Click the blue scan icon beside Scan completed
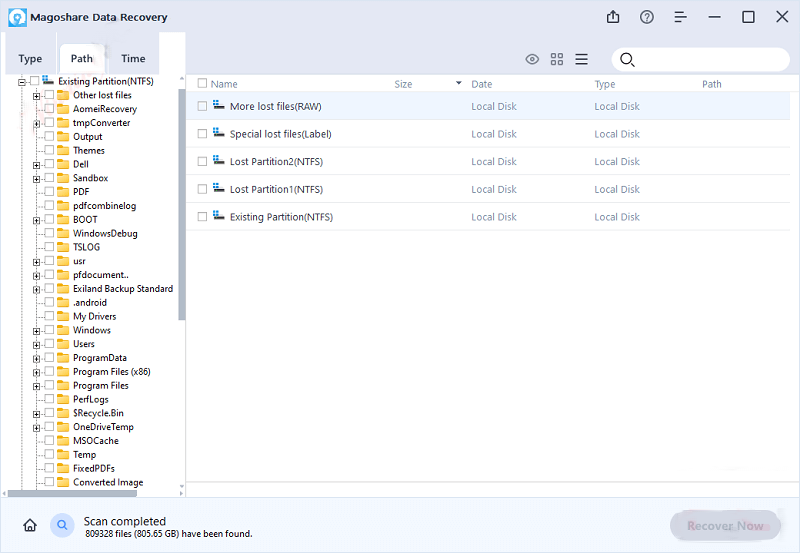Viewport: 800px width, 553px height. click(62, 525)
